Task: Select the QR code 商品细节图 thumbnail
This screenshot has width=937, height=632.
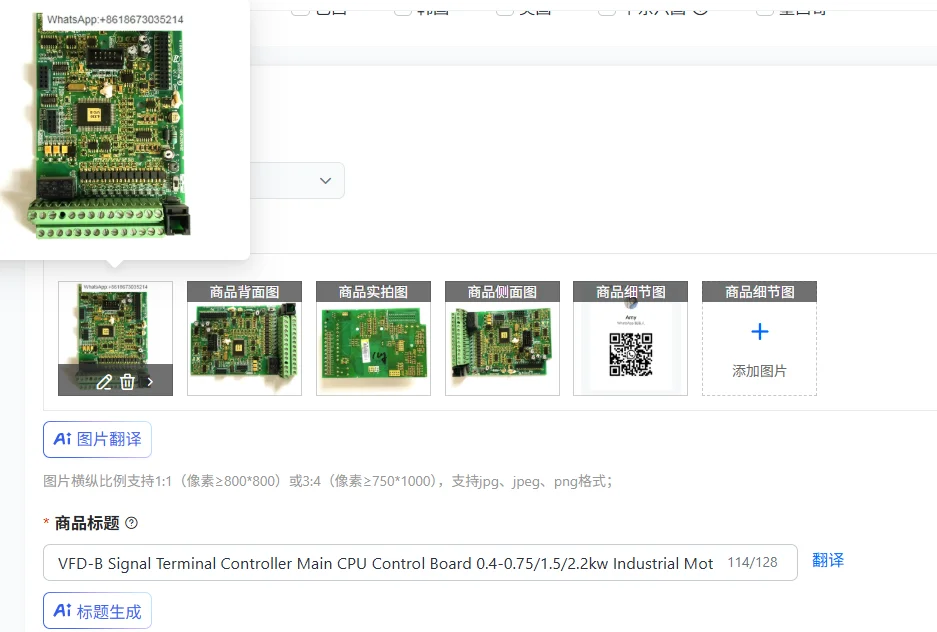Action: [x=630, y=338]
